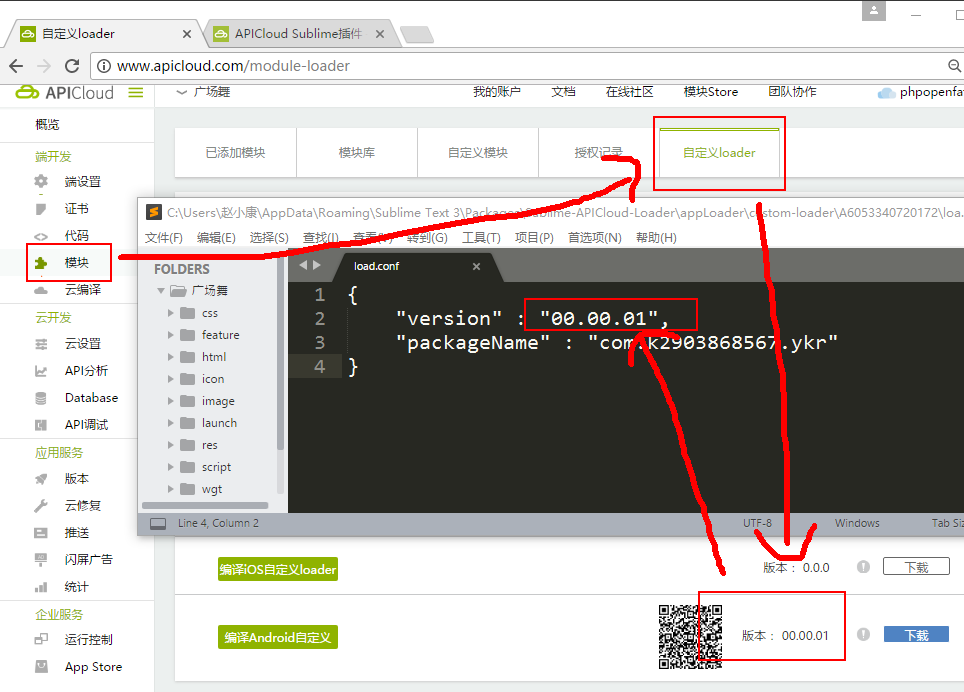This screenshot has height=692, width=964.
Task: Click the 端设置 gear icon
Action: [41, 181]
